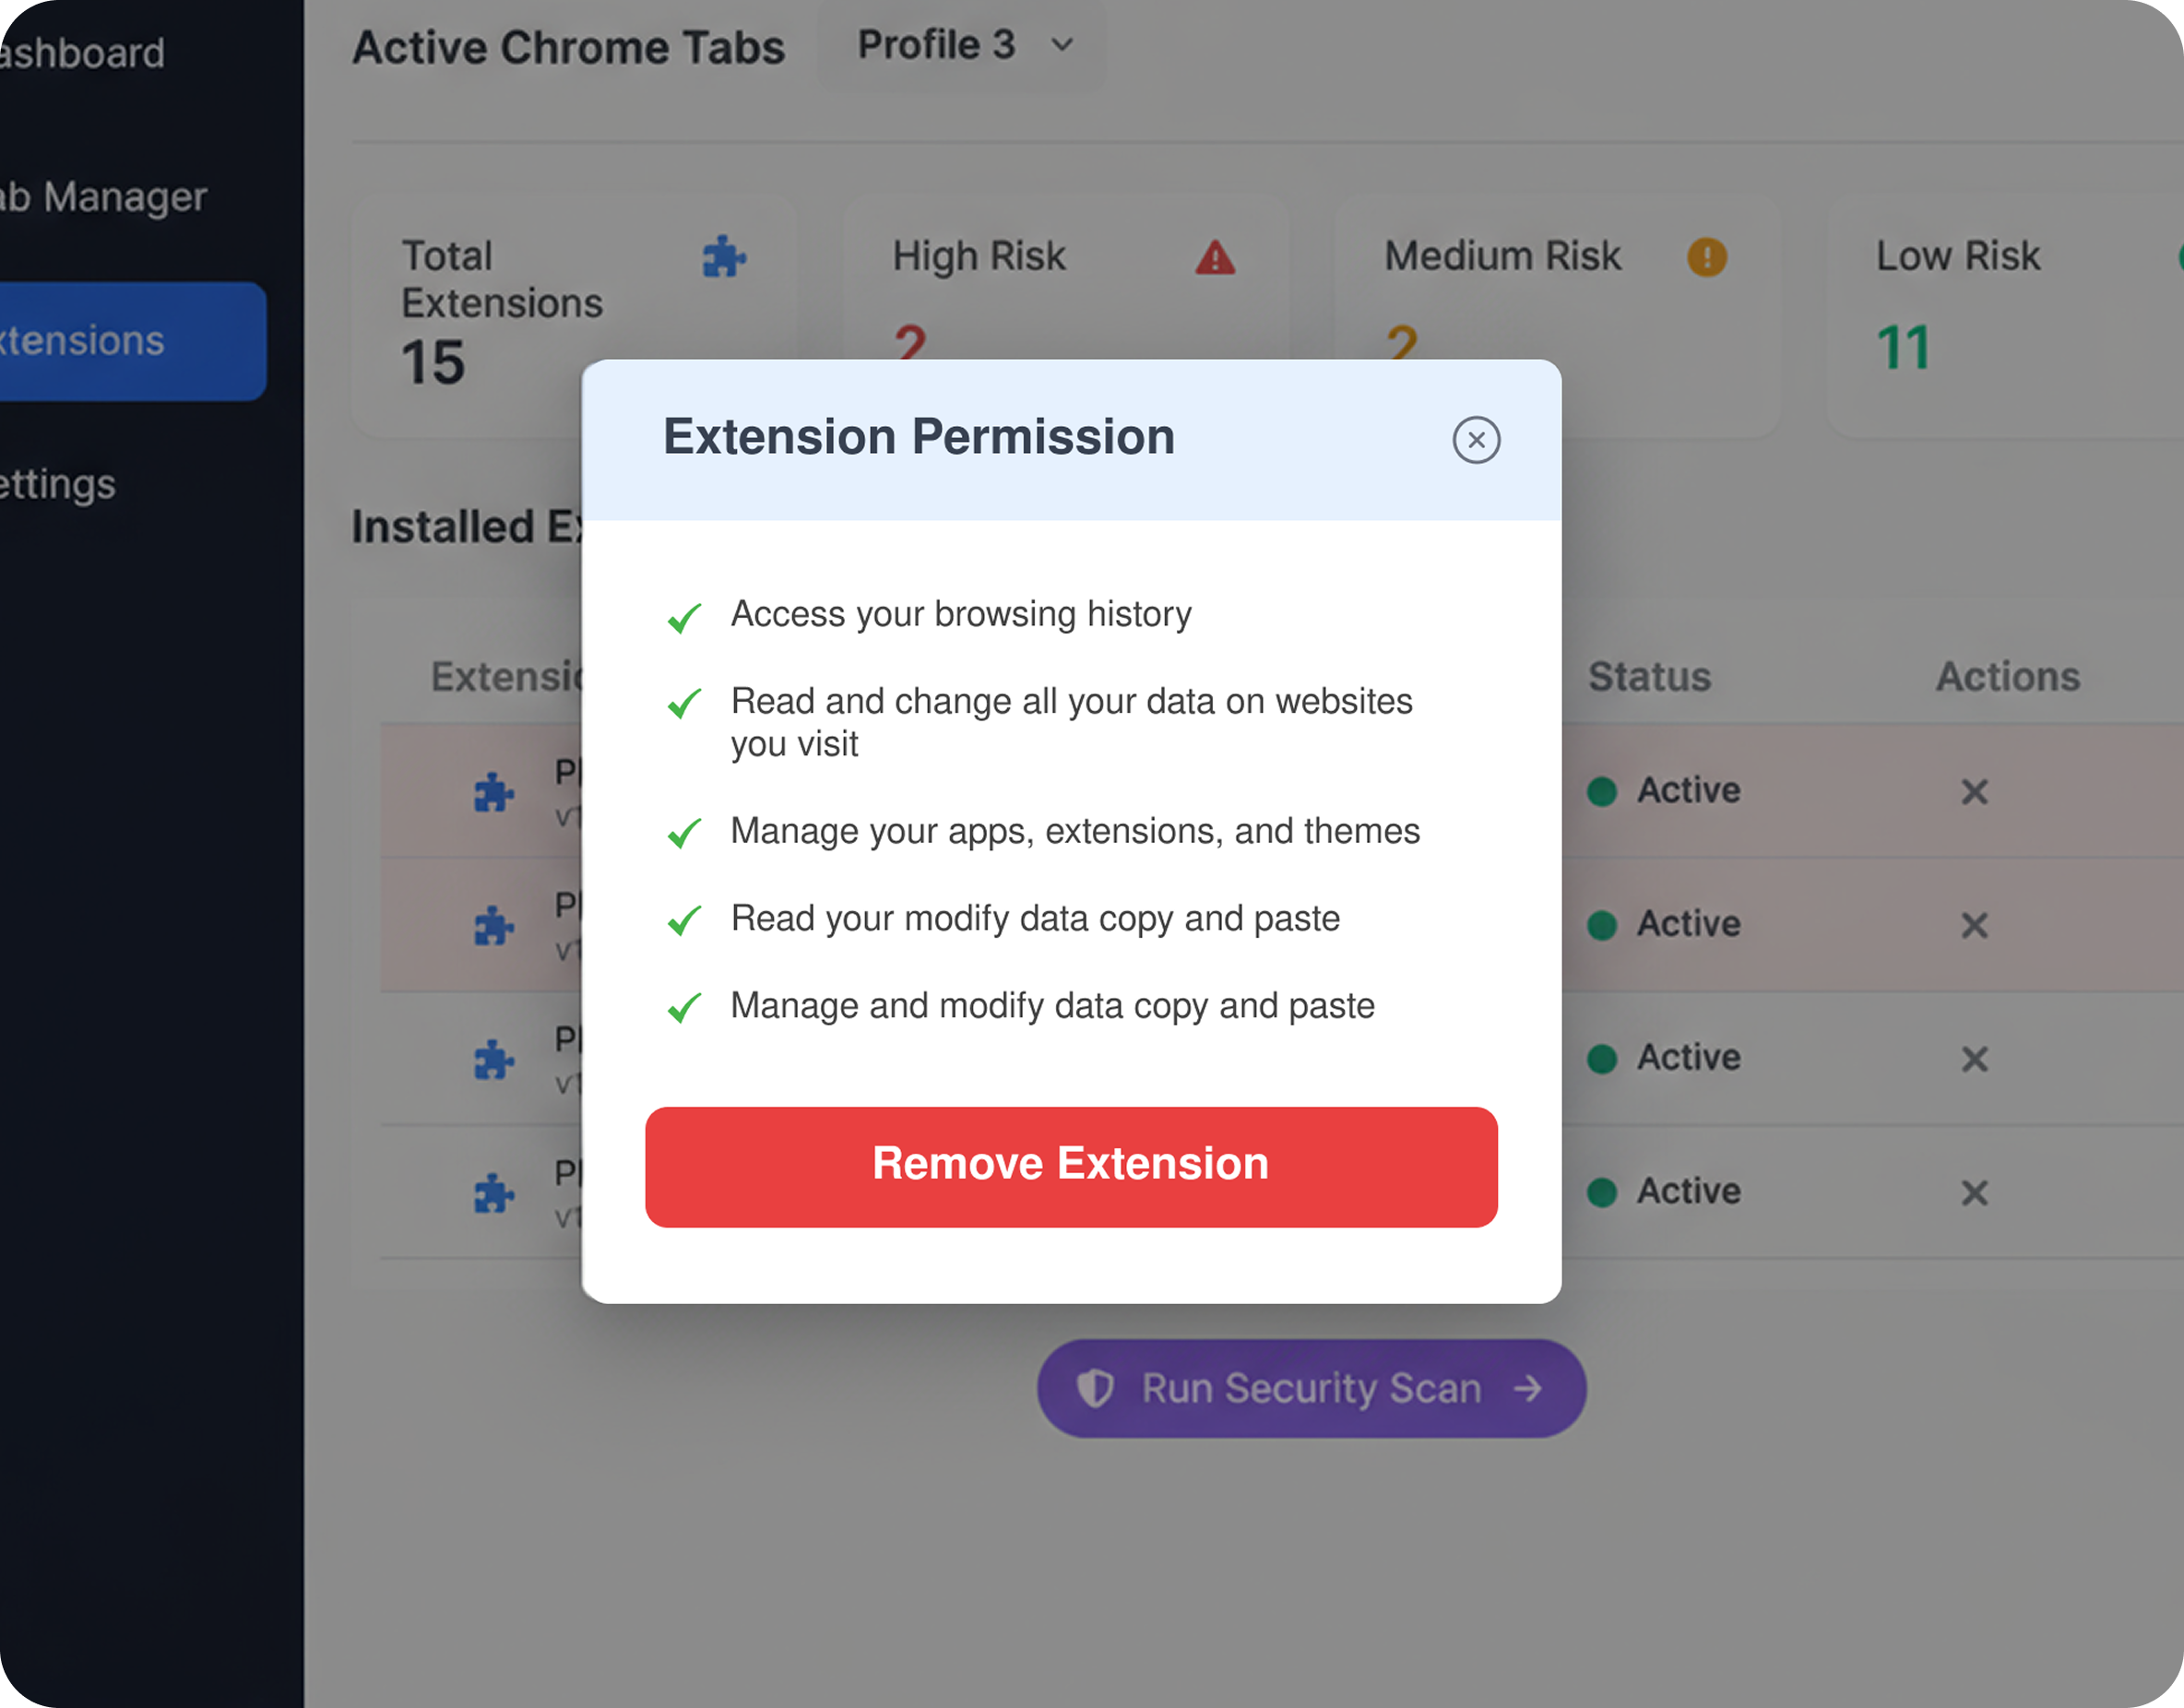
Task: Click the arrow icon inside the scan button
Action: click(1527, 1388)
